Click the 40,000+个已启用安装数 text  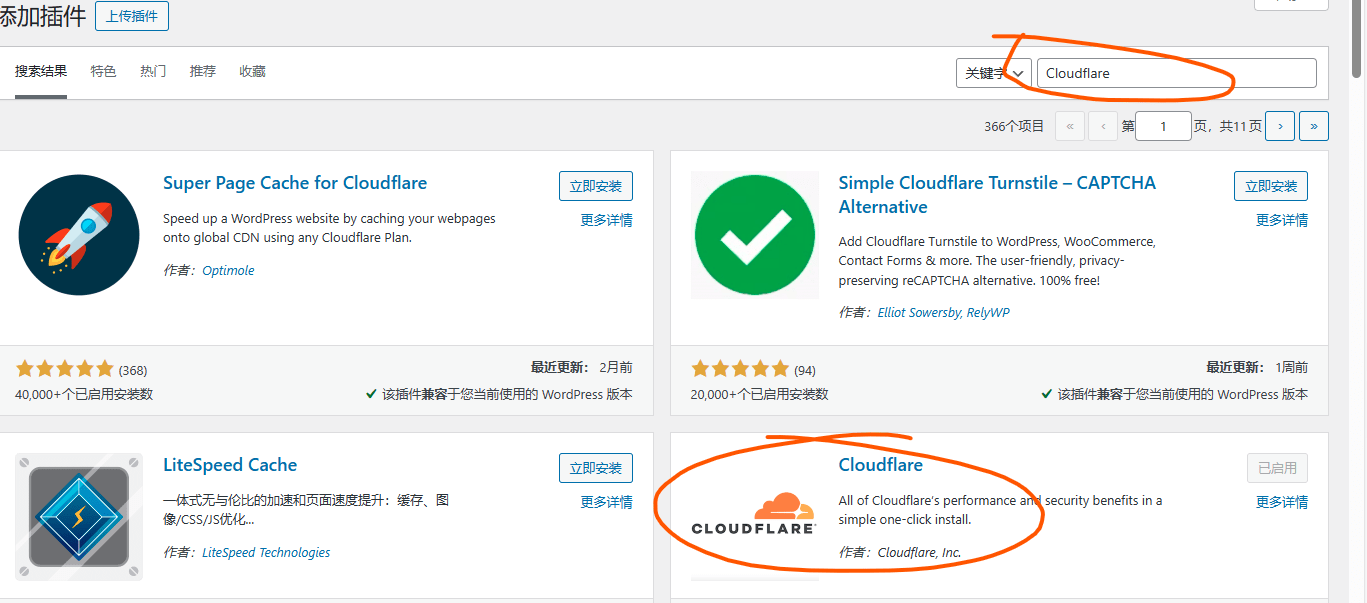click(84, 394)
